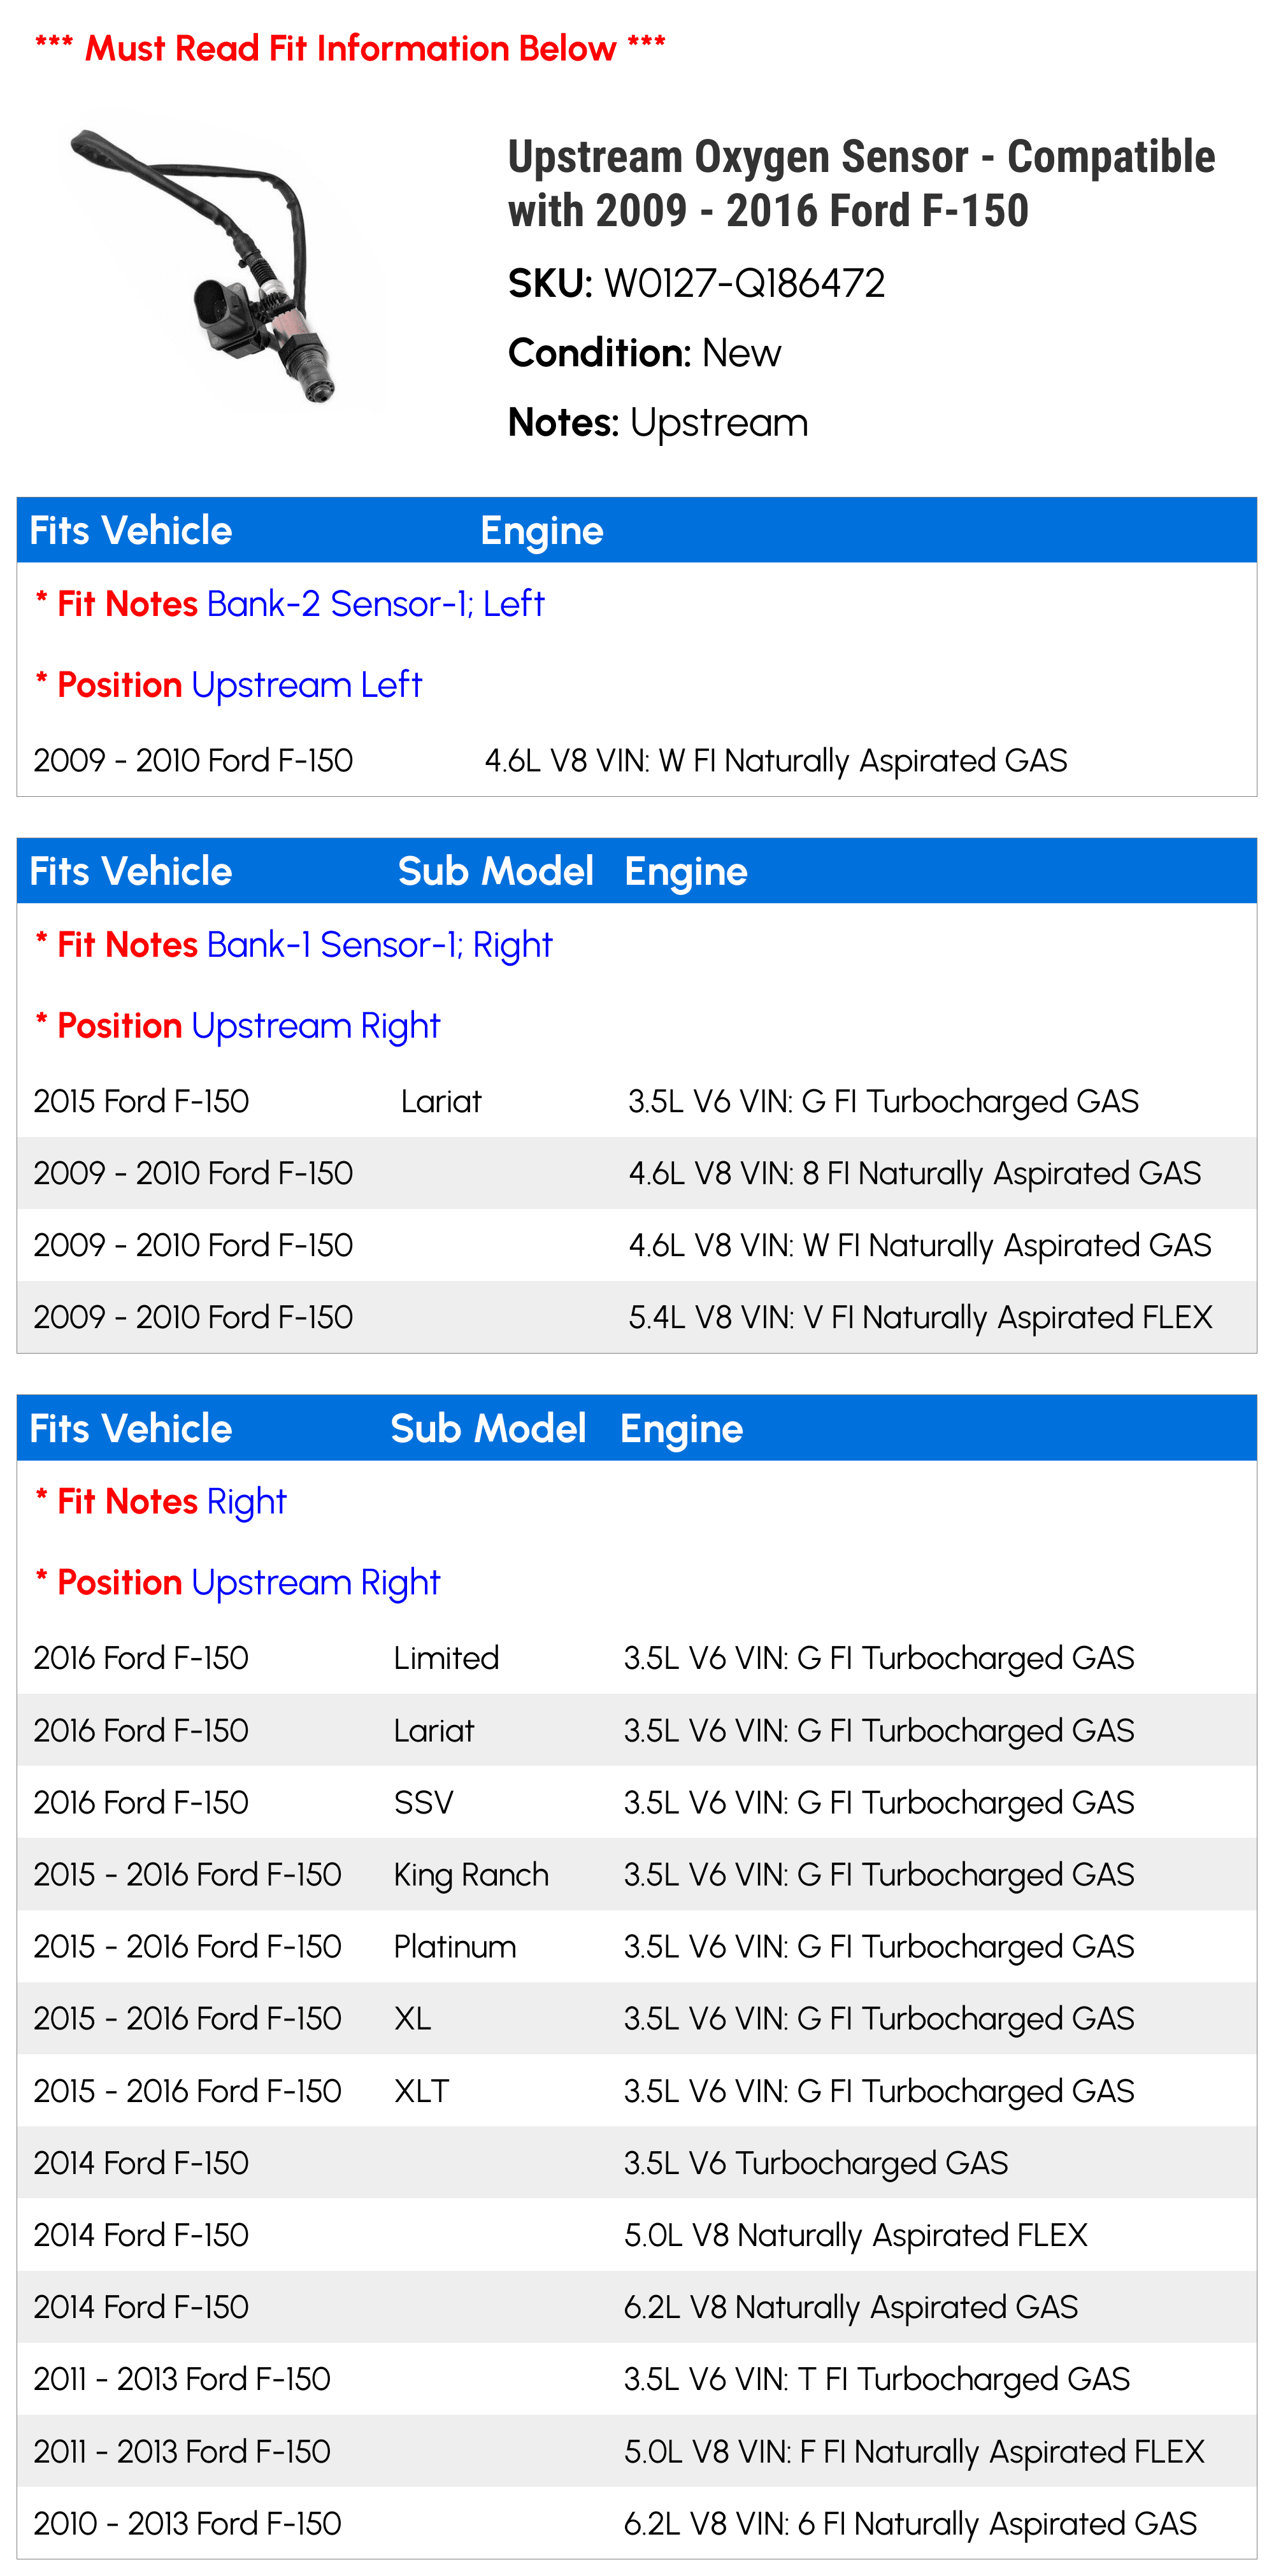Select the Platinum sub model row
1274x2576 pixels.
click(x=637, y=1946)
